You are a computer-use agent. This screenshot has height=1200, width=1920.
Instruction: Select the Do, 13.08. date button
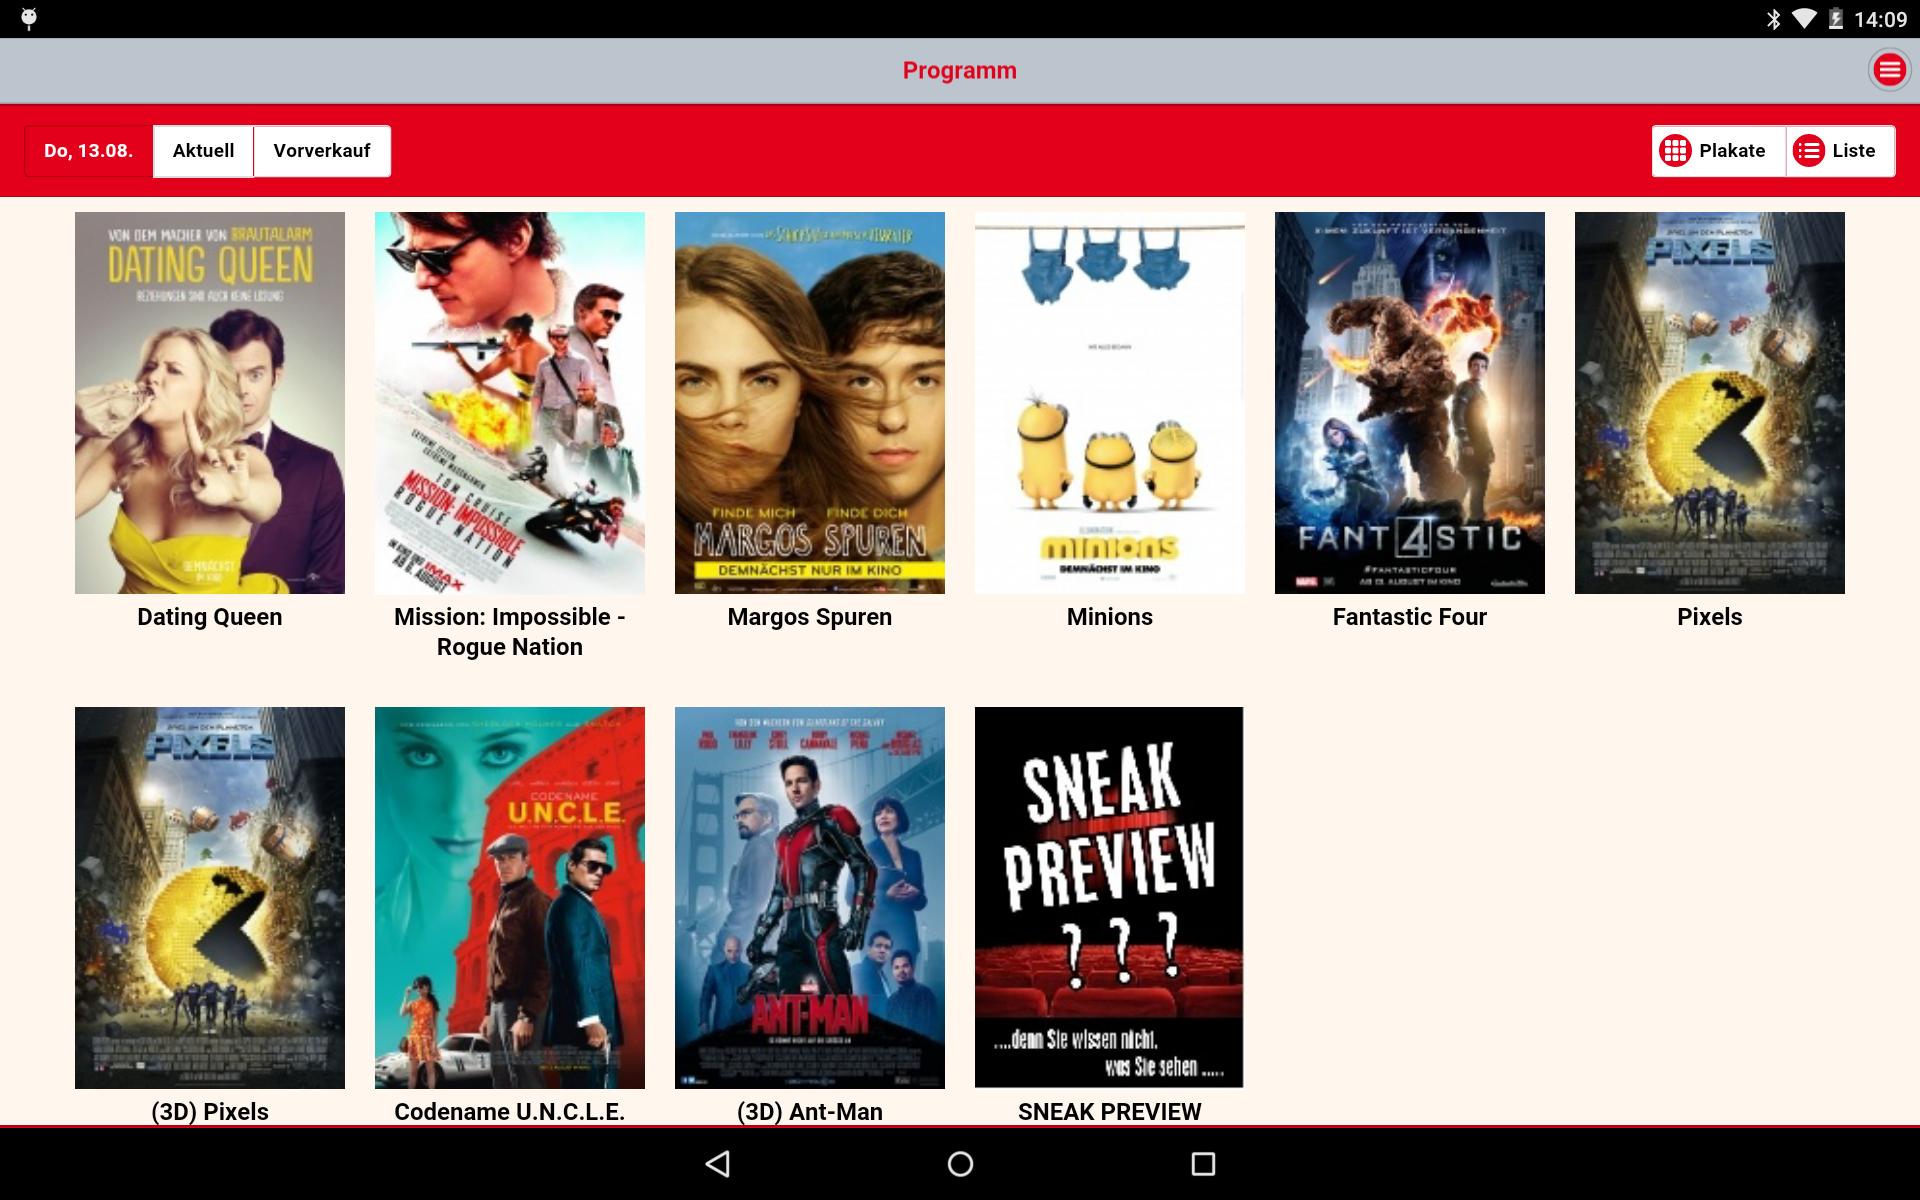click(88, 151)
